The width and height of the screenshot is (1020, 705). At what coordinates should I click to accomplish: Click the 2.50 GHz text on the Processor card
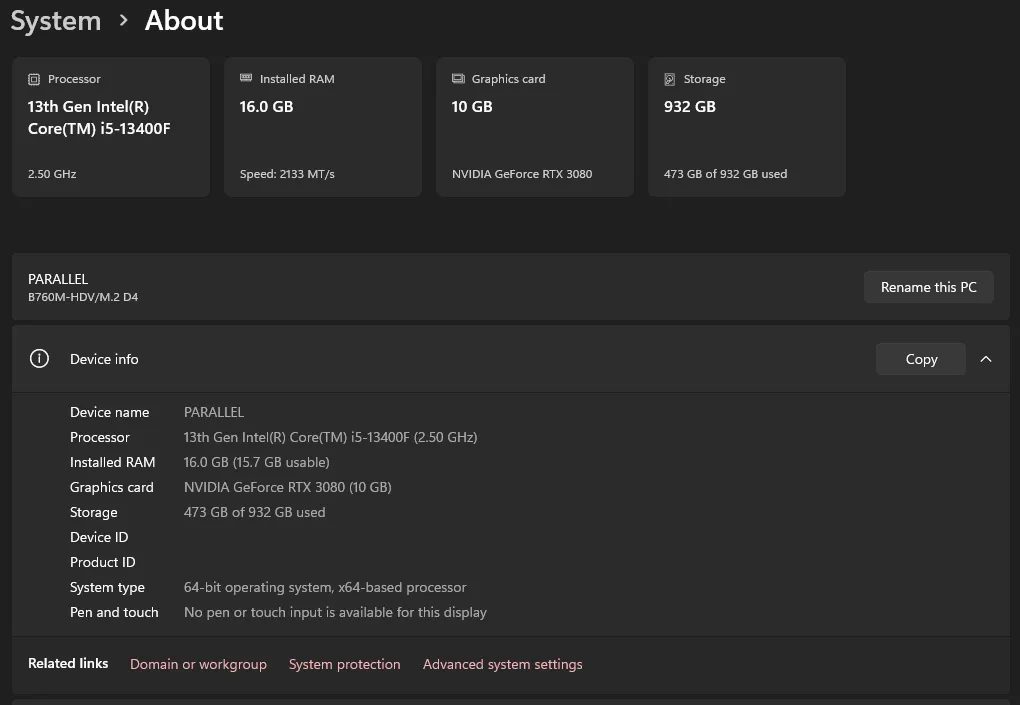[x=52, y=174]
